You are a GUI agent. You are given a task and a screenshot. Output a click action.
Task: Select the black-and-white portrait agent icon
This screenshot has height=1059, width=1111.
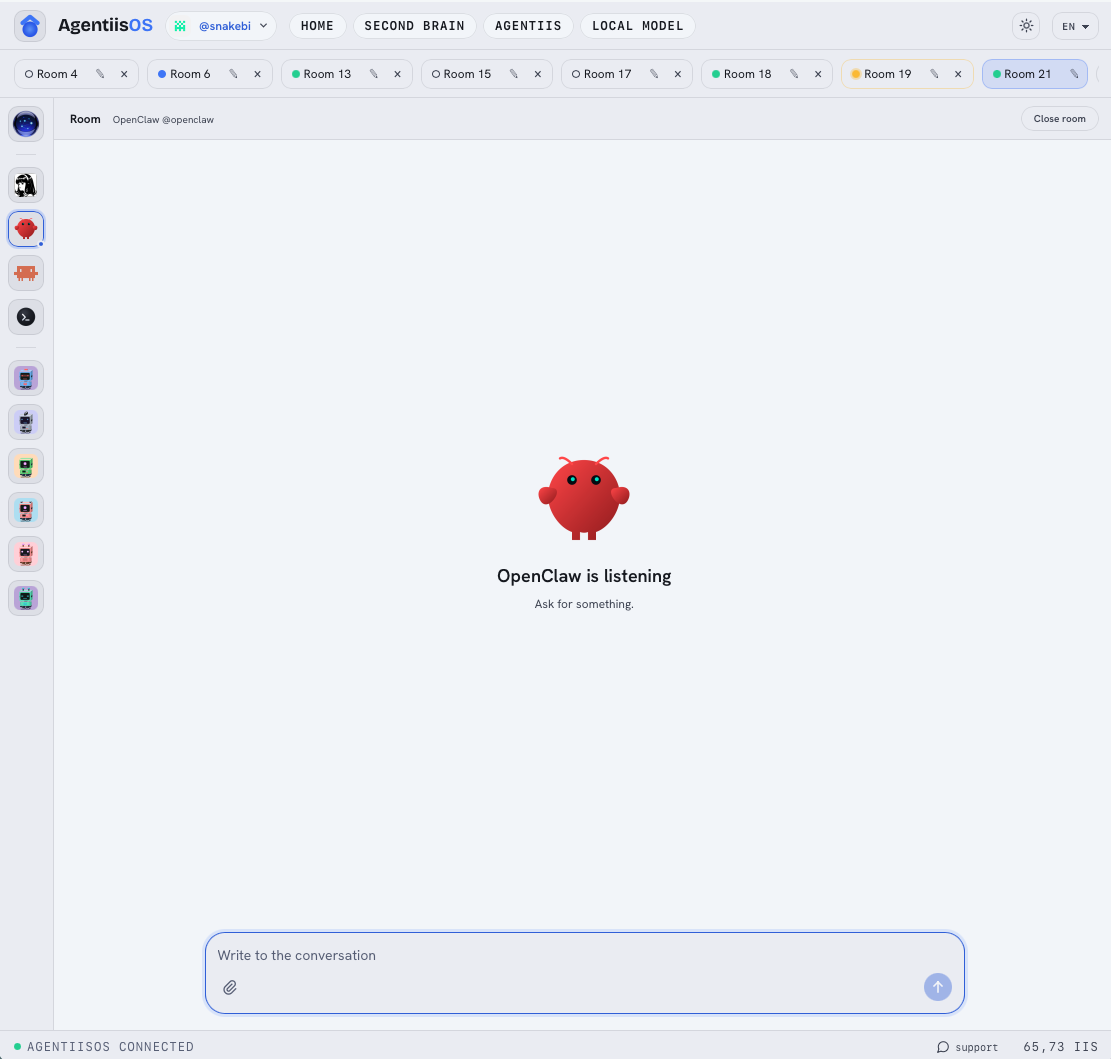tap(26, 186)
